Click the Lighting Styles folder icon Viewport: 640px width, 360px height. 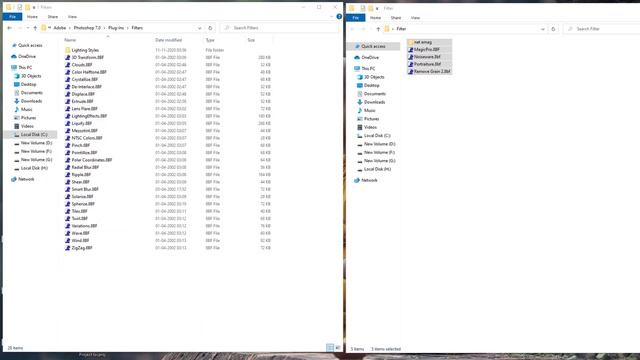pyautogui.click(x=68, y=50)
